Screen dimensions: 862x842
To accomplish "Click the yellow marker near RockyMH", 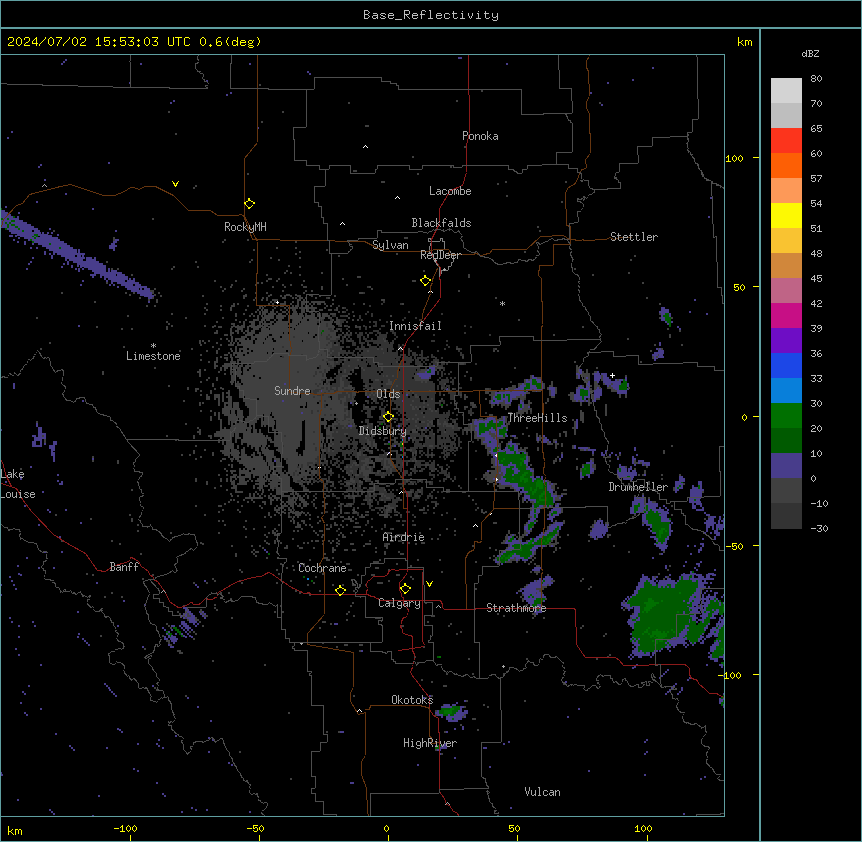I will [x=250, y=204].
